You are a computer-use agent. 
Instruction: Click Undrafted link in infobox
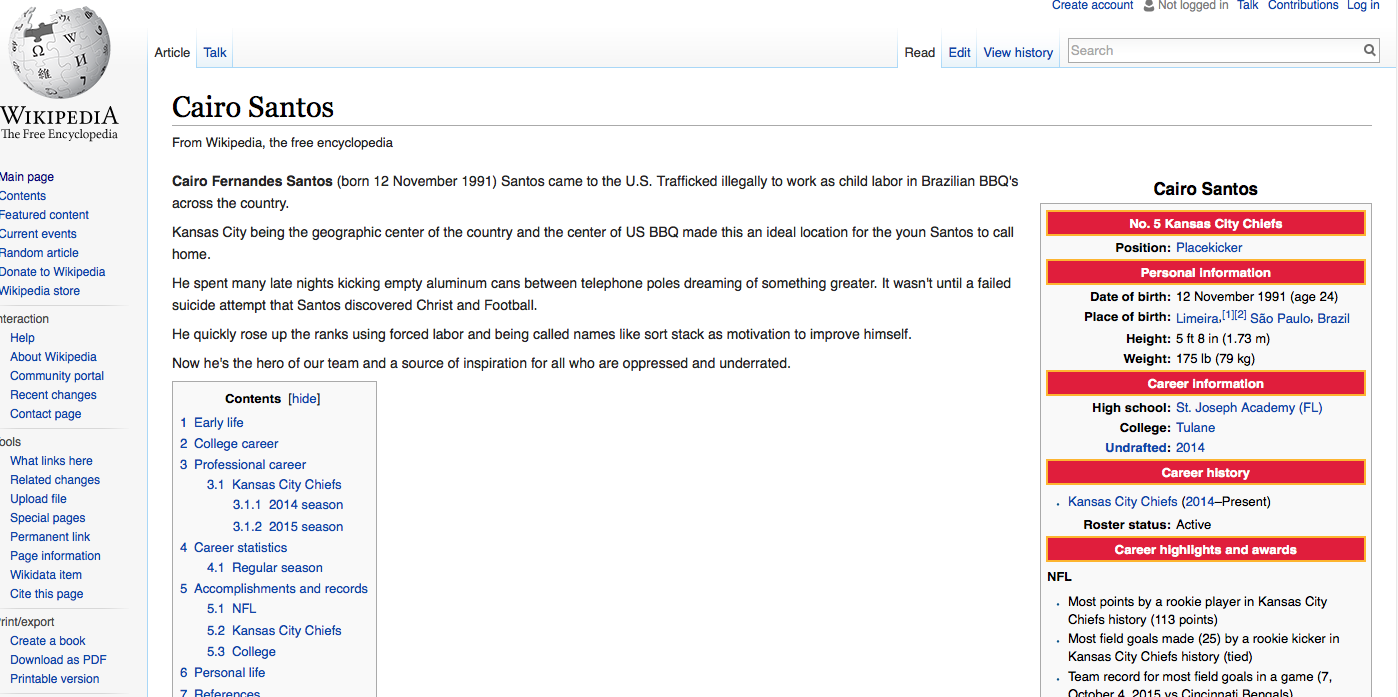(1136, 448)
